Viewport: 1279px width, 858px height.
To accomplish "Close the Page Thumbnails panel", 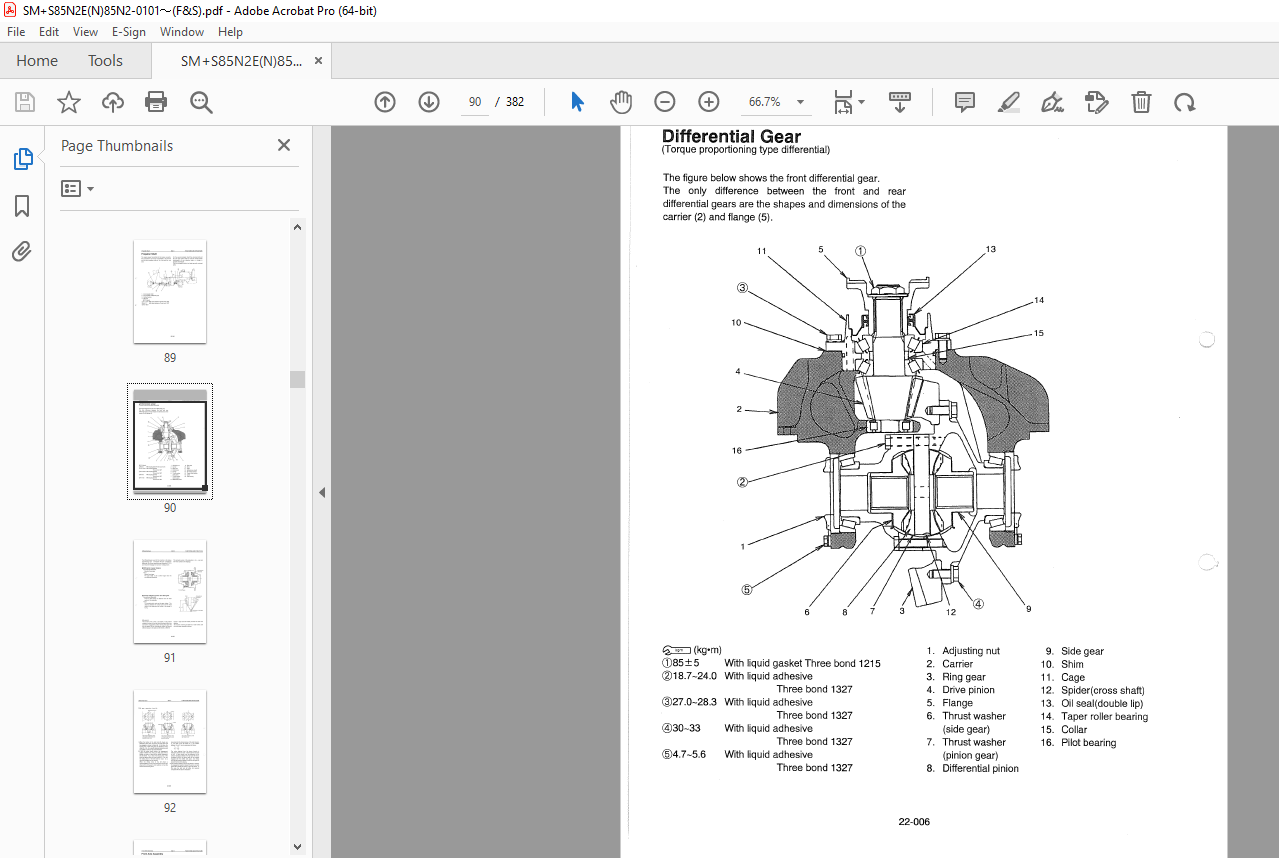I will click(284, 145).
